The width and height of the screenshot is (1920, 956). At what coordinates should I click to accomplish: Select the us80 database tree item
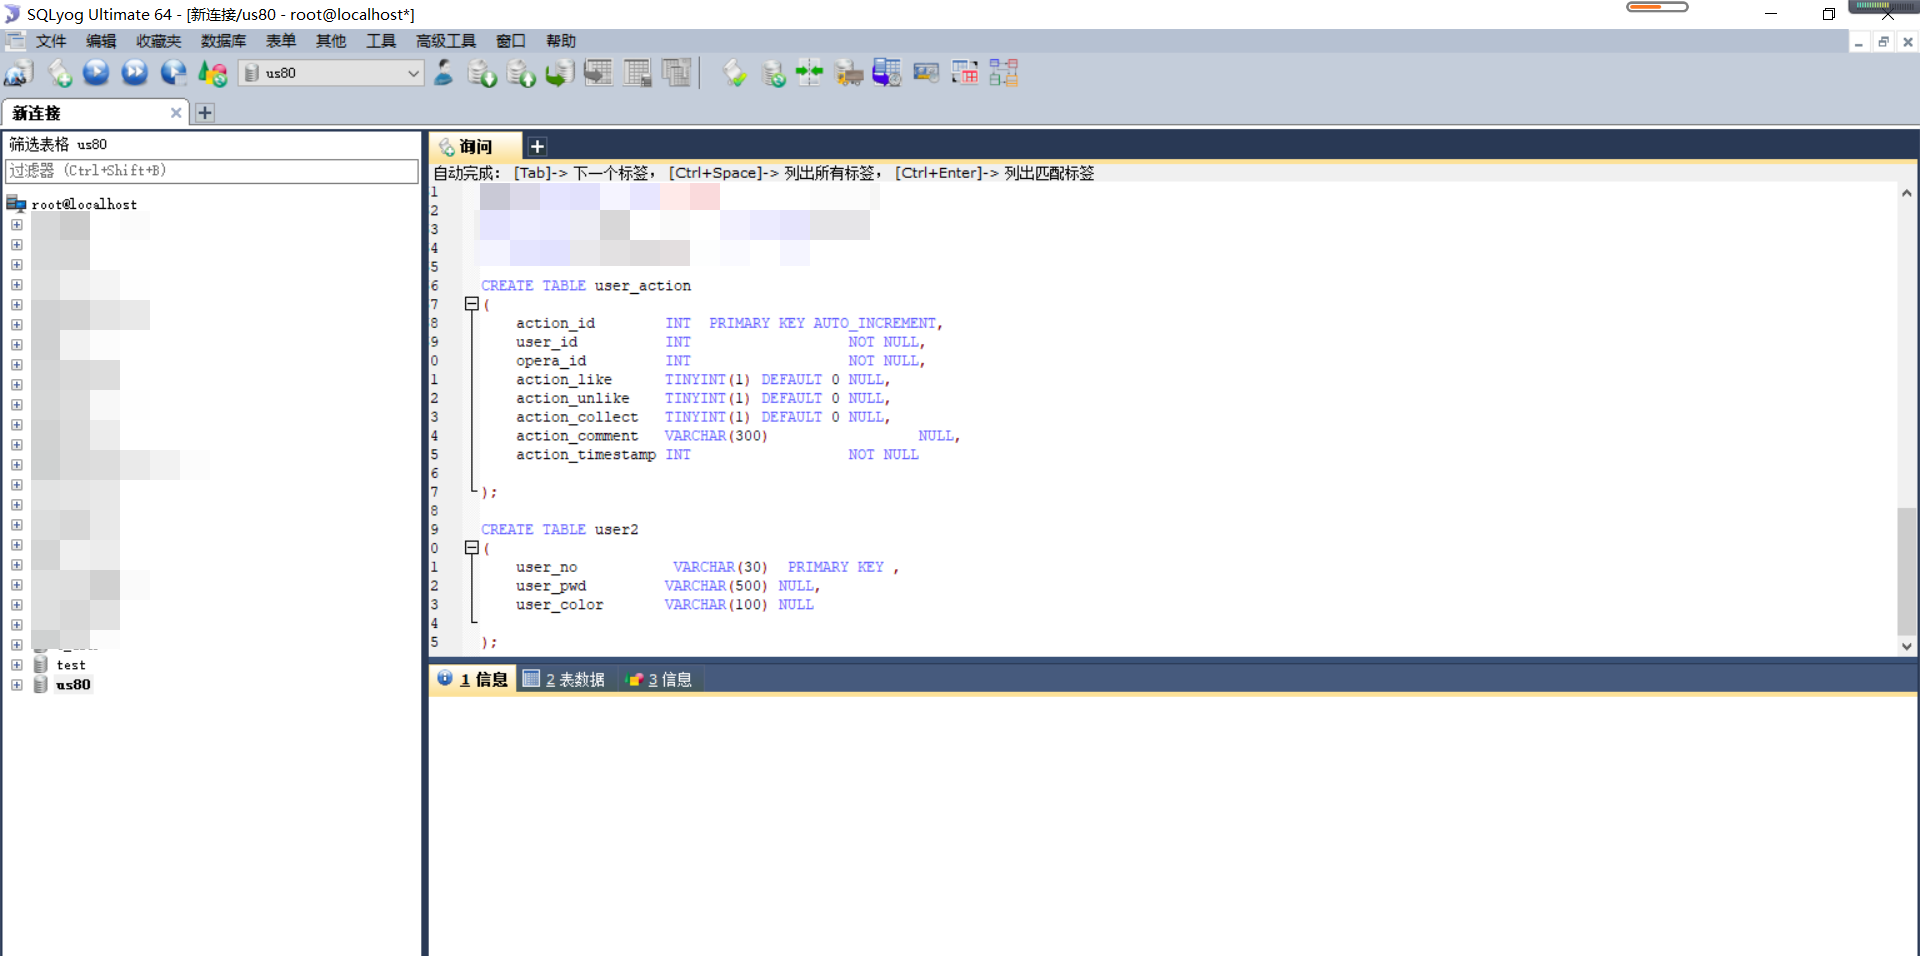(73, 685)
